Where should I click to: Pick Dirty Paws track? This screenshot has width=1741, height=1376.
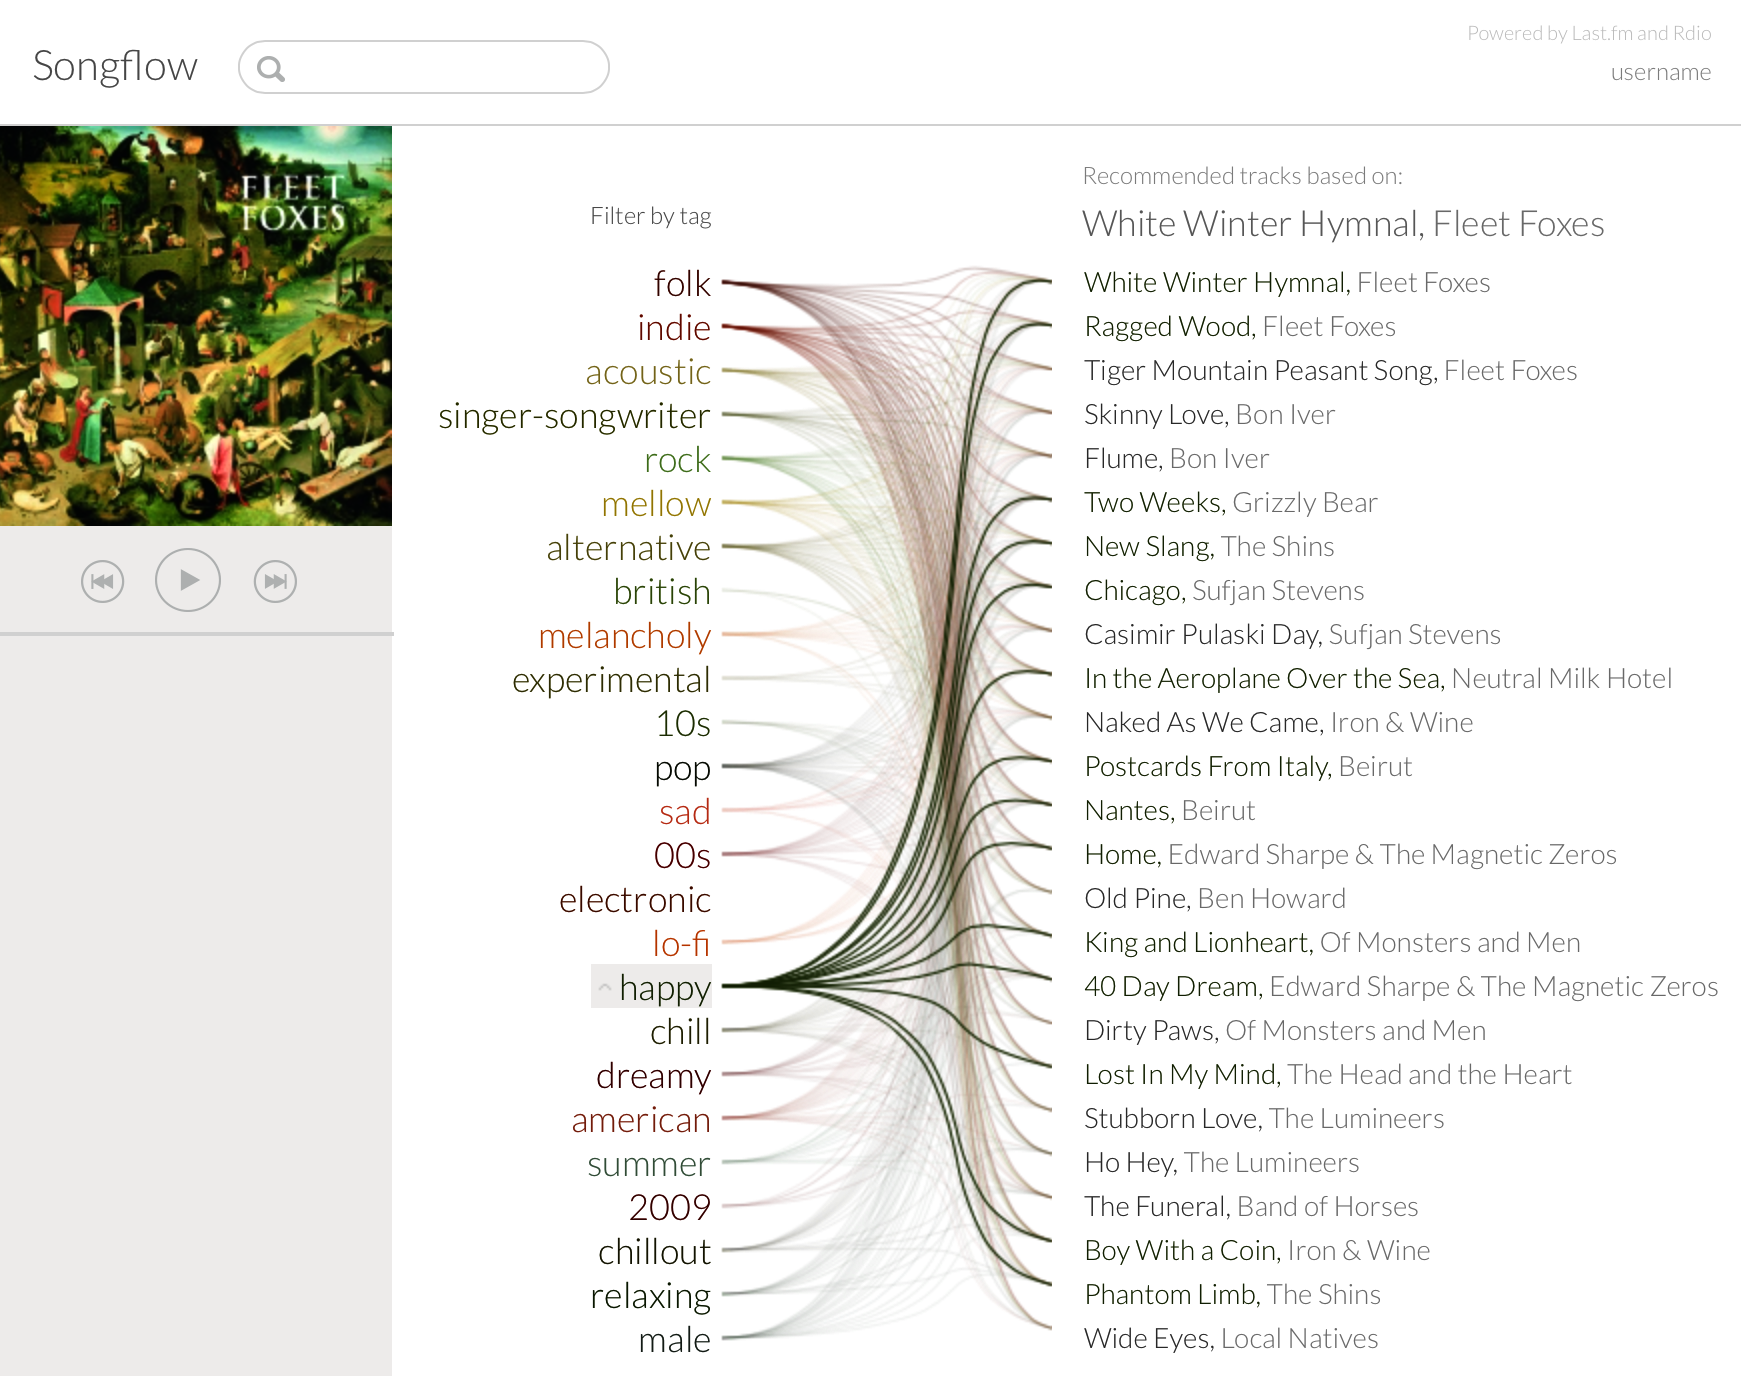point(1285,1031)
